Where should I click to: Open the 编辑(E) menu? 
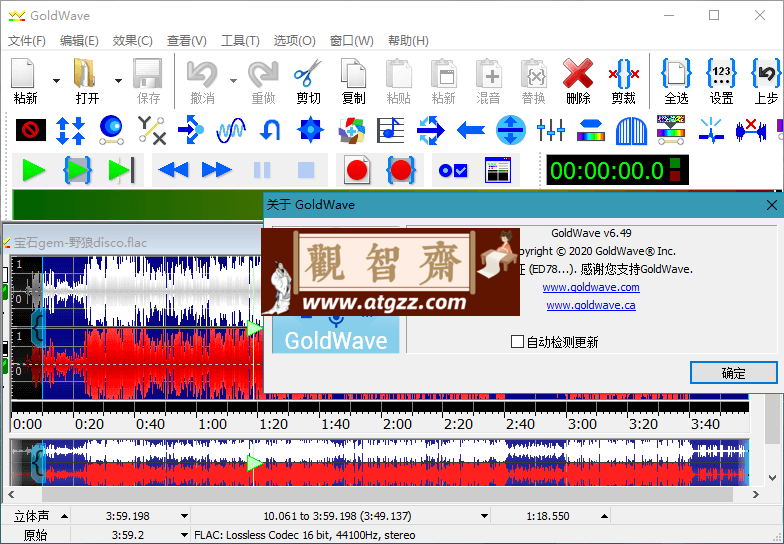[x=79, y=41]
